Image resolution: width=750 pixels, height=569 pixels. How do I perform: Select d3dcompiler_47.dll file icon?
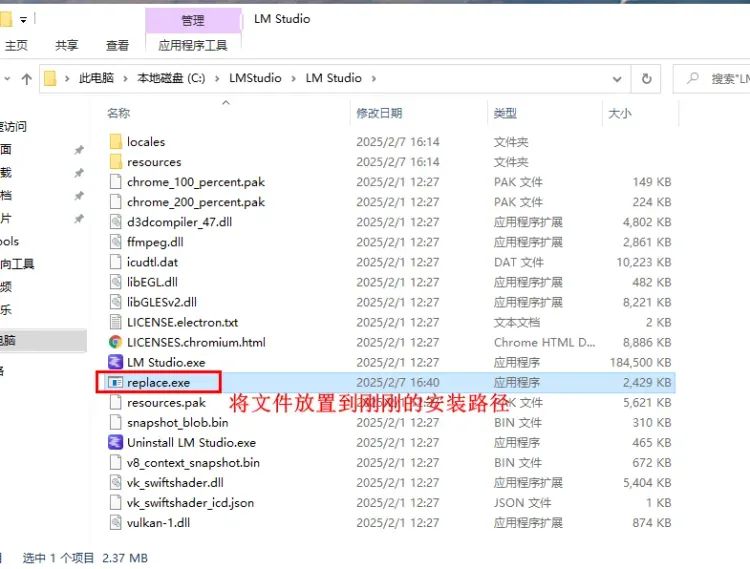pos(115,222)
